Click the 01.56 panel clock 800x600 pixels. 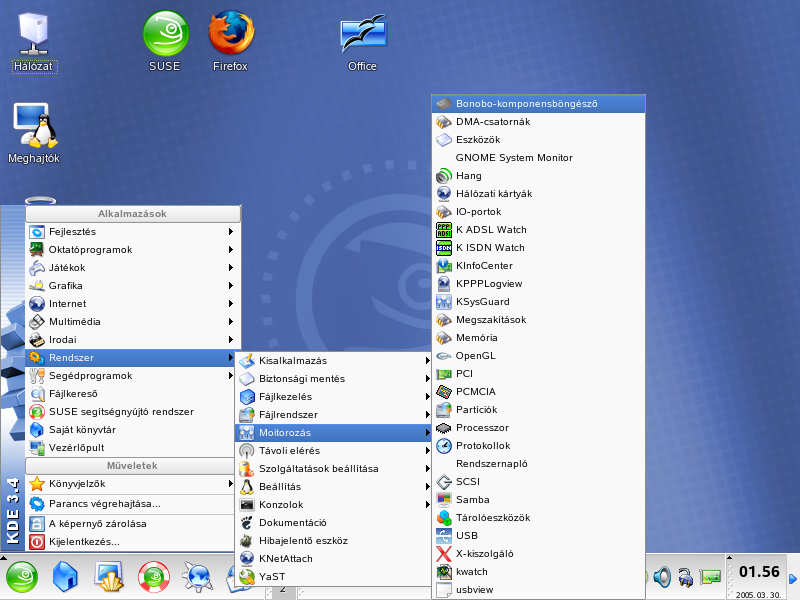[759, 572]
